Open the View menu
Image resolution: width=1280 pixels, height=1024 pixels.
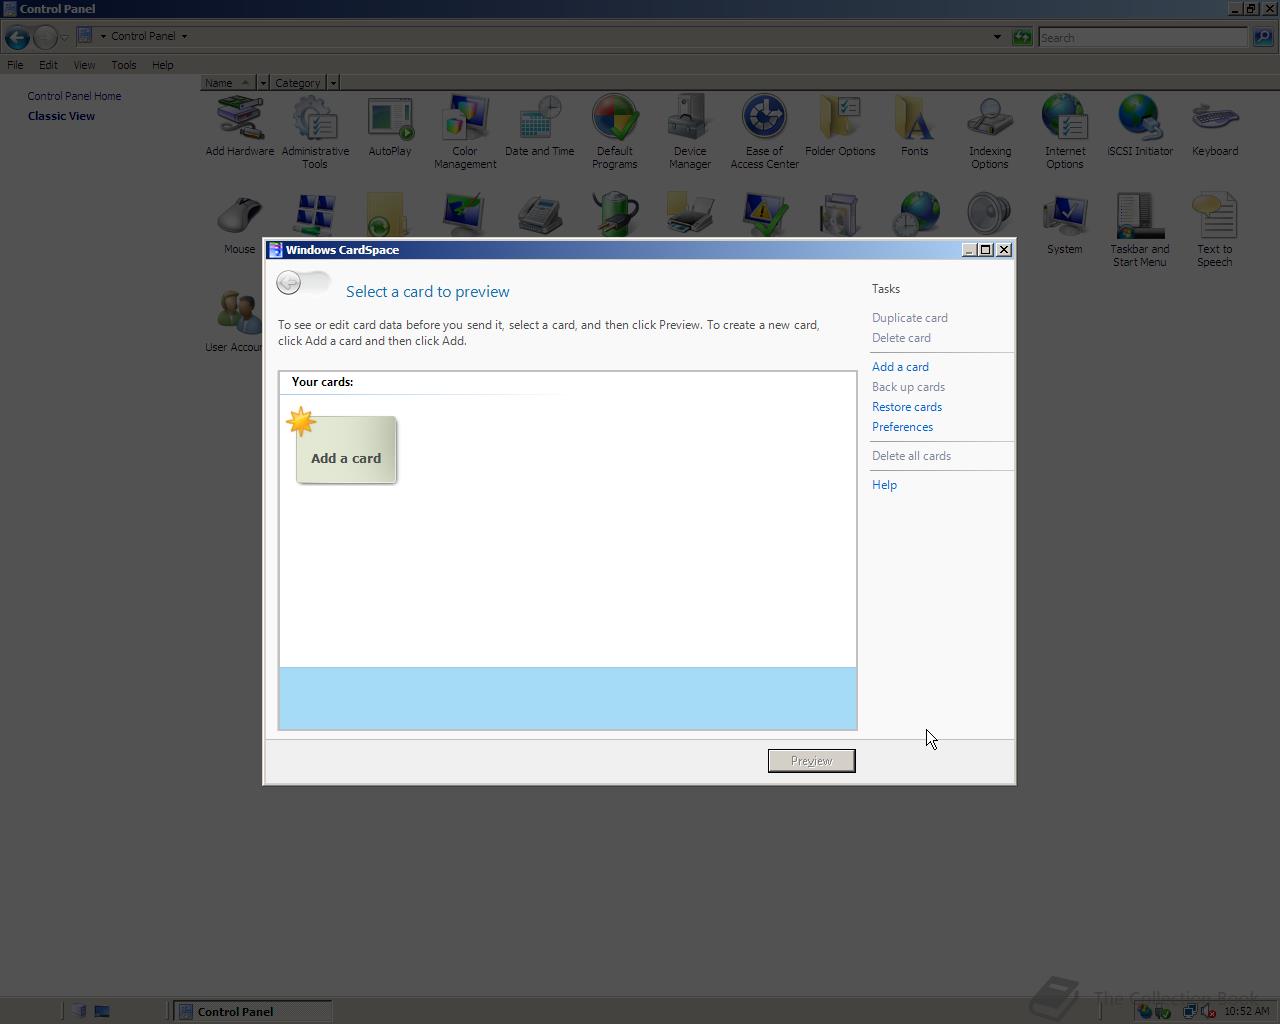point(84,65)
